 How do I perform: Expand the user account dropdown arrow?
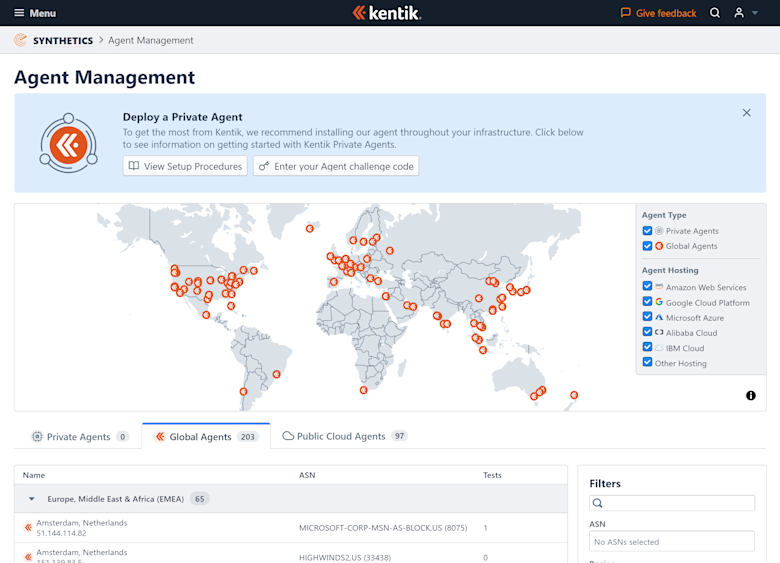(x=755, y=13)
